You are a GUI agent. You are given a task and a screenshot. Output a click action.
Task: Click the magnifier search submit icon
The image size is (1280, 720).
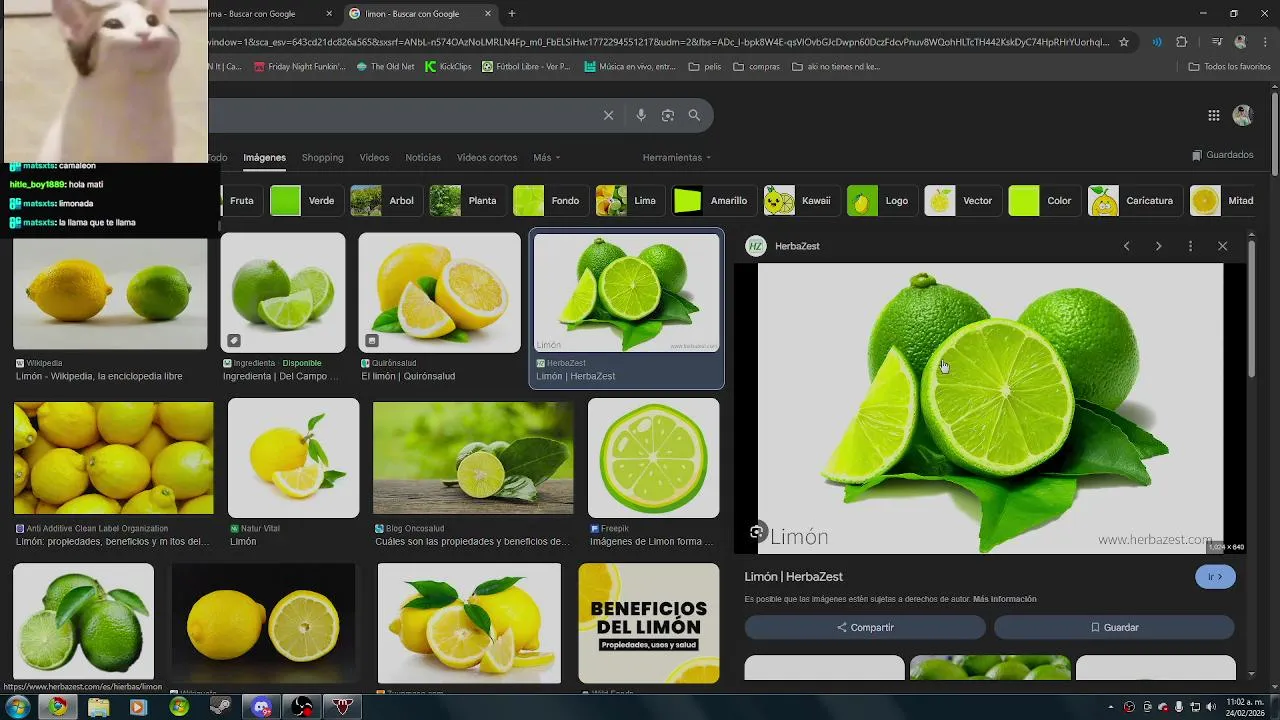(x=694, y=115)
